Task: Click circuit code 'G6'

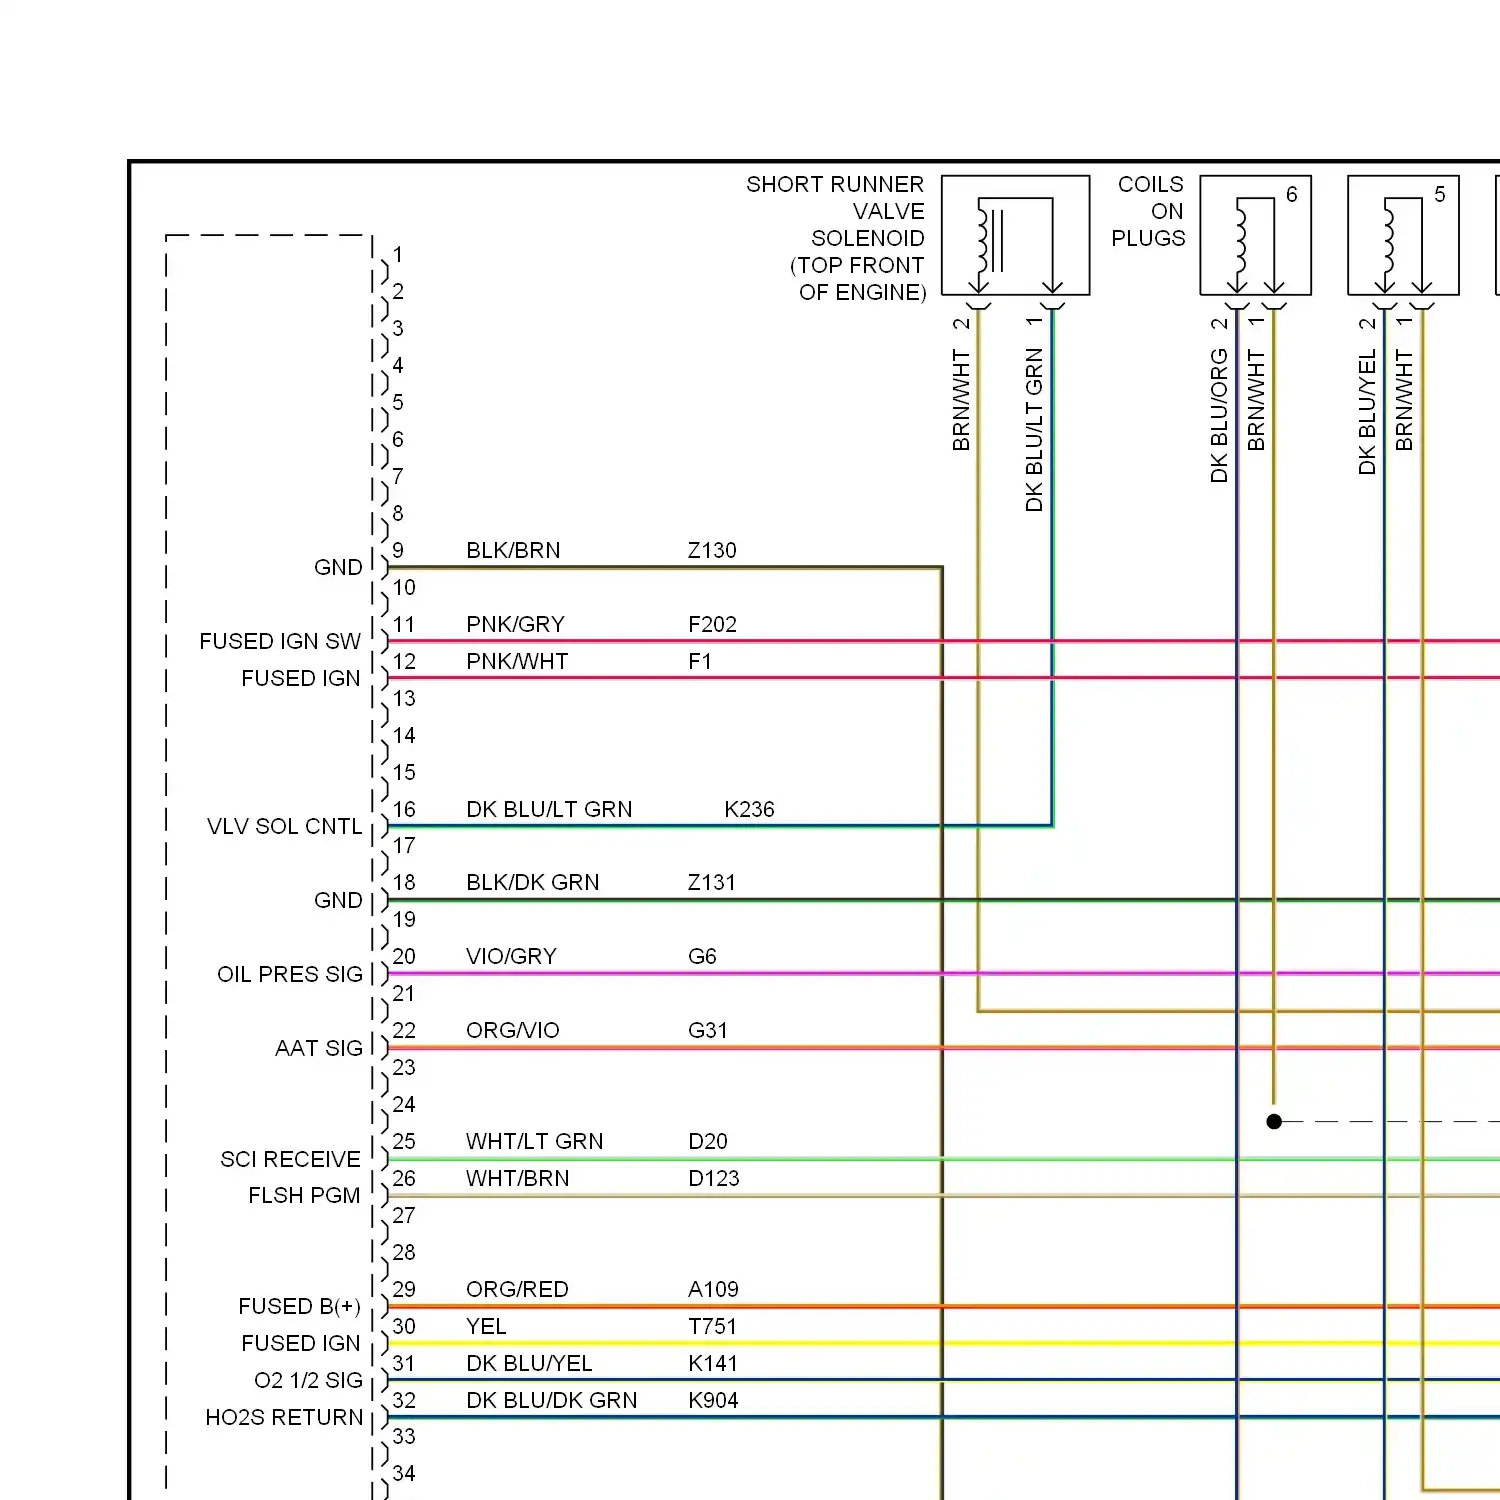Action: click(x=702, y=956)
